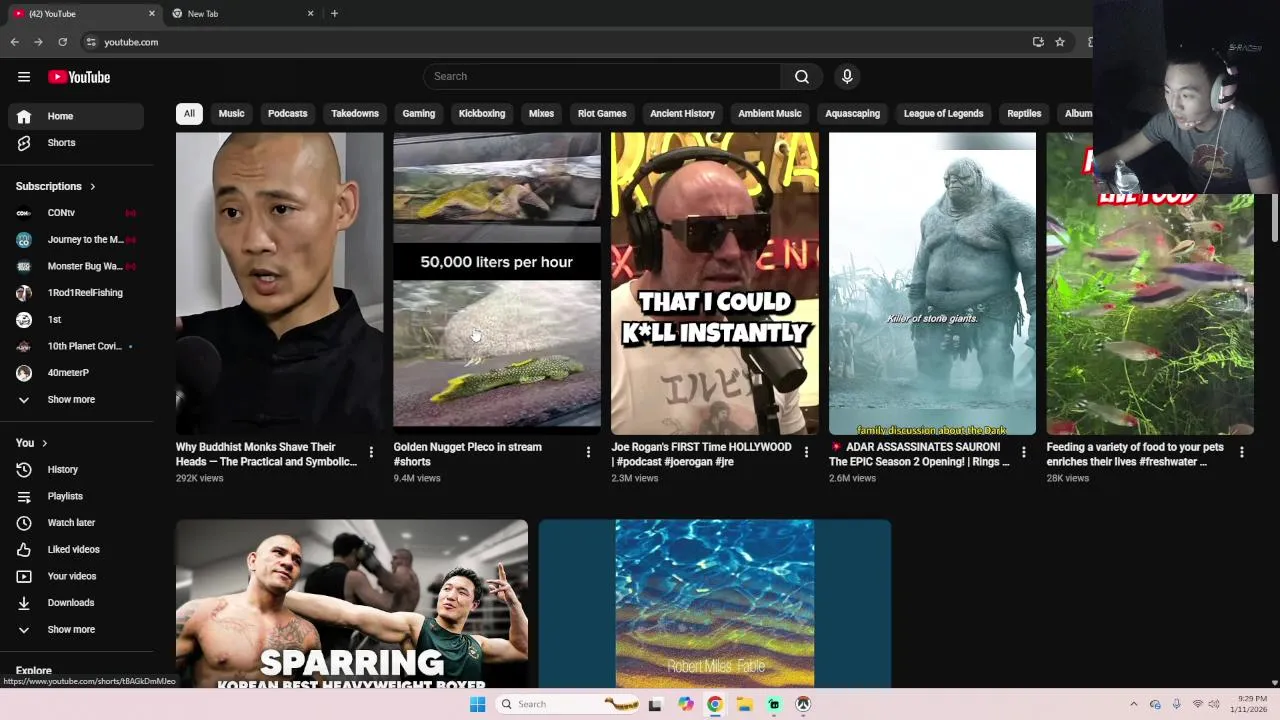
Task: Show hidden system tray icons
Action: point(1133,704)
